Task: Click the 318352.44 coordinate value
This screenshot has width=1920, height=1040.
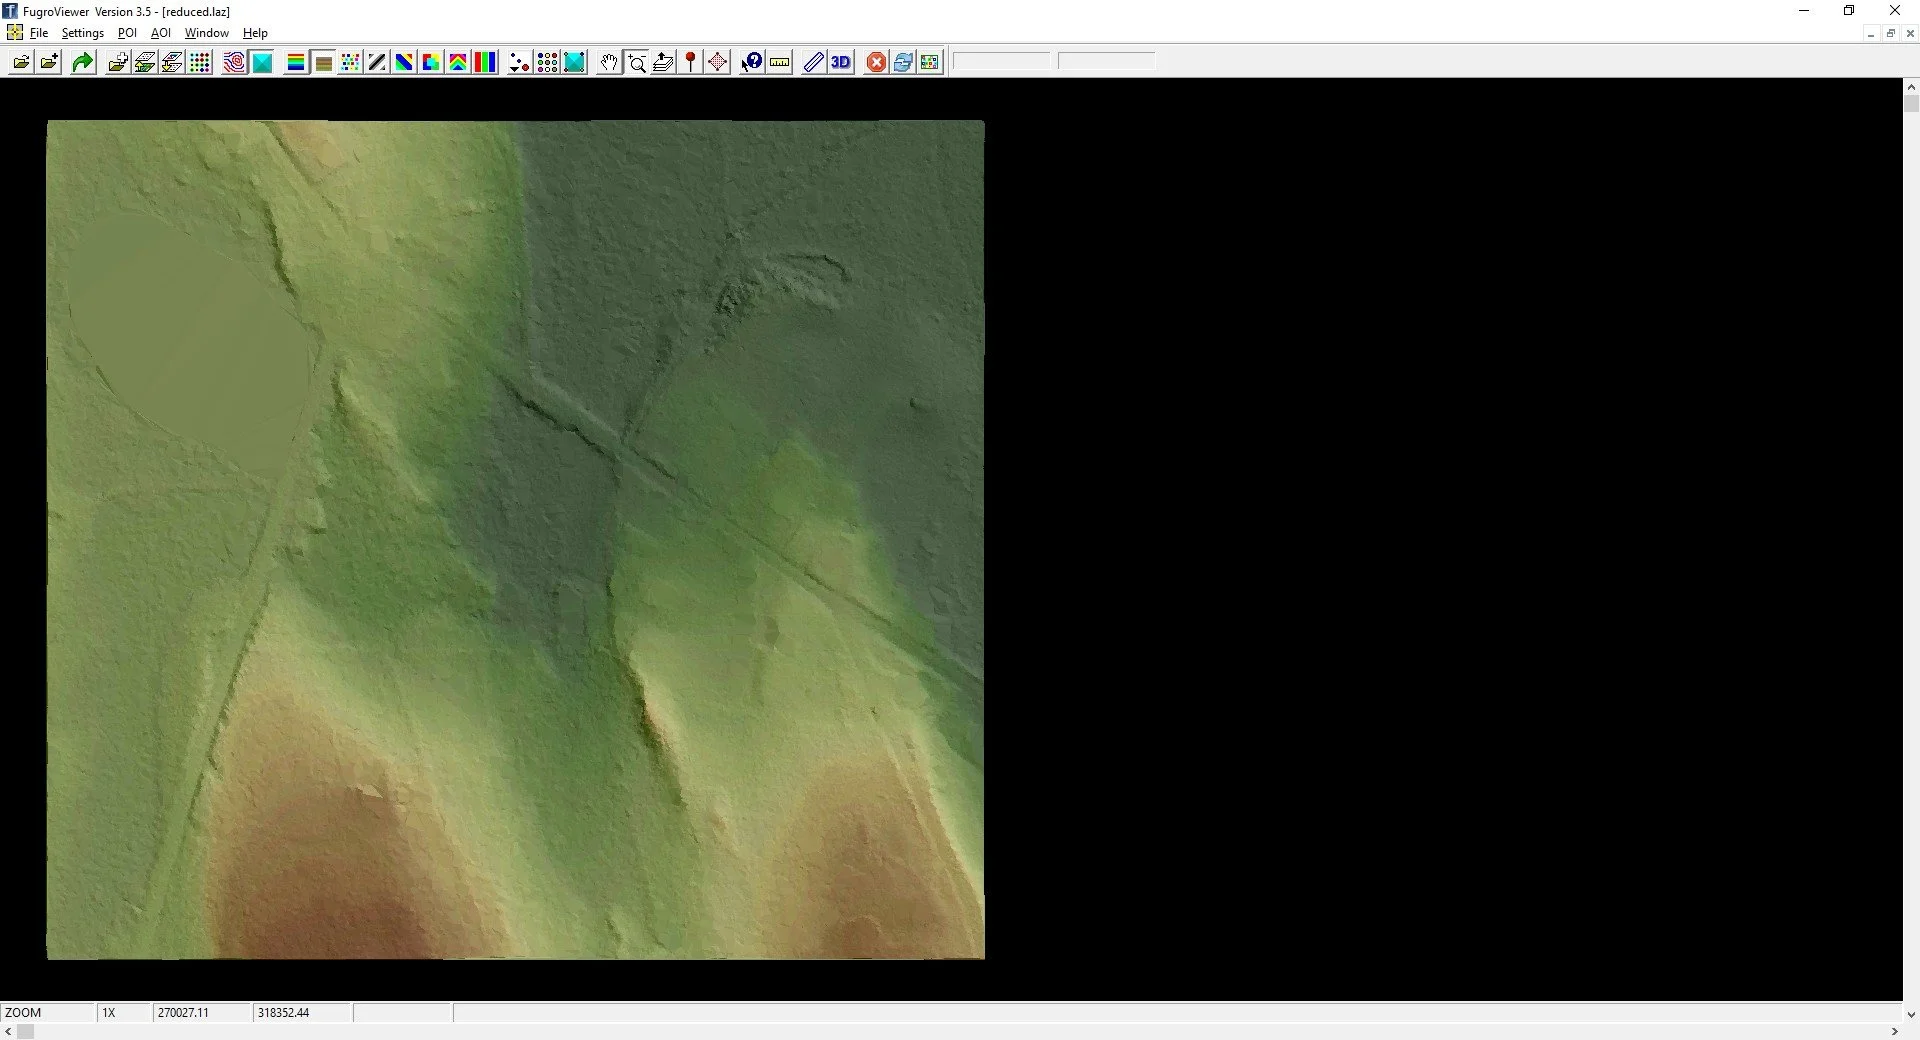Action: [x=283, y=1012]
